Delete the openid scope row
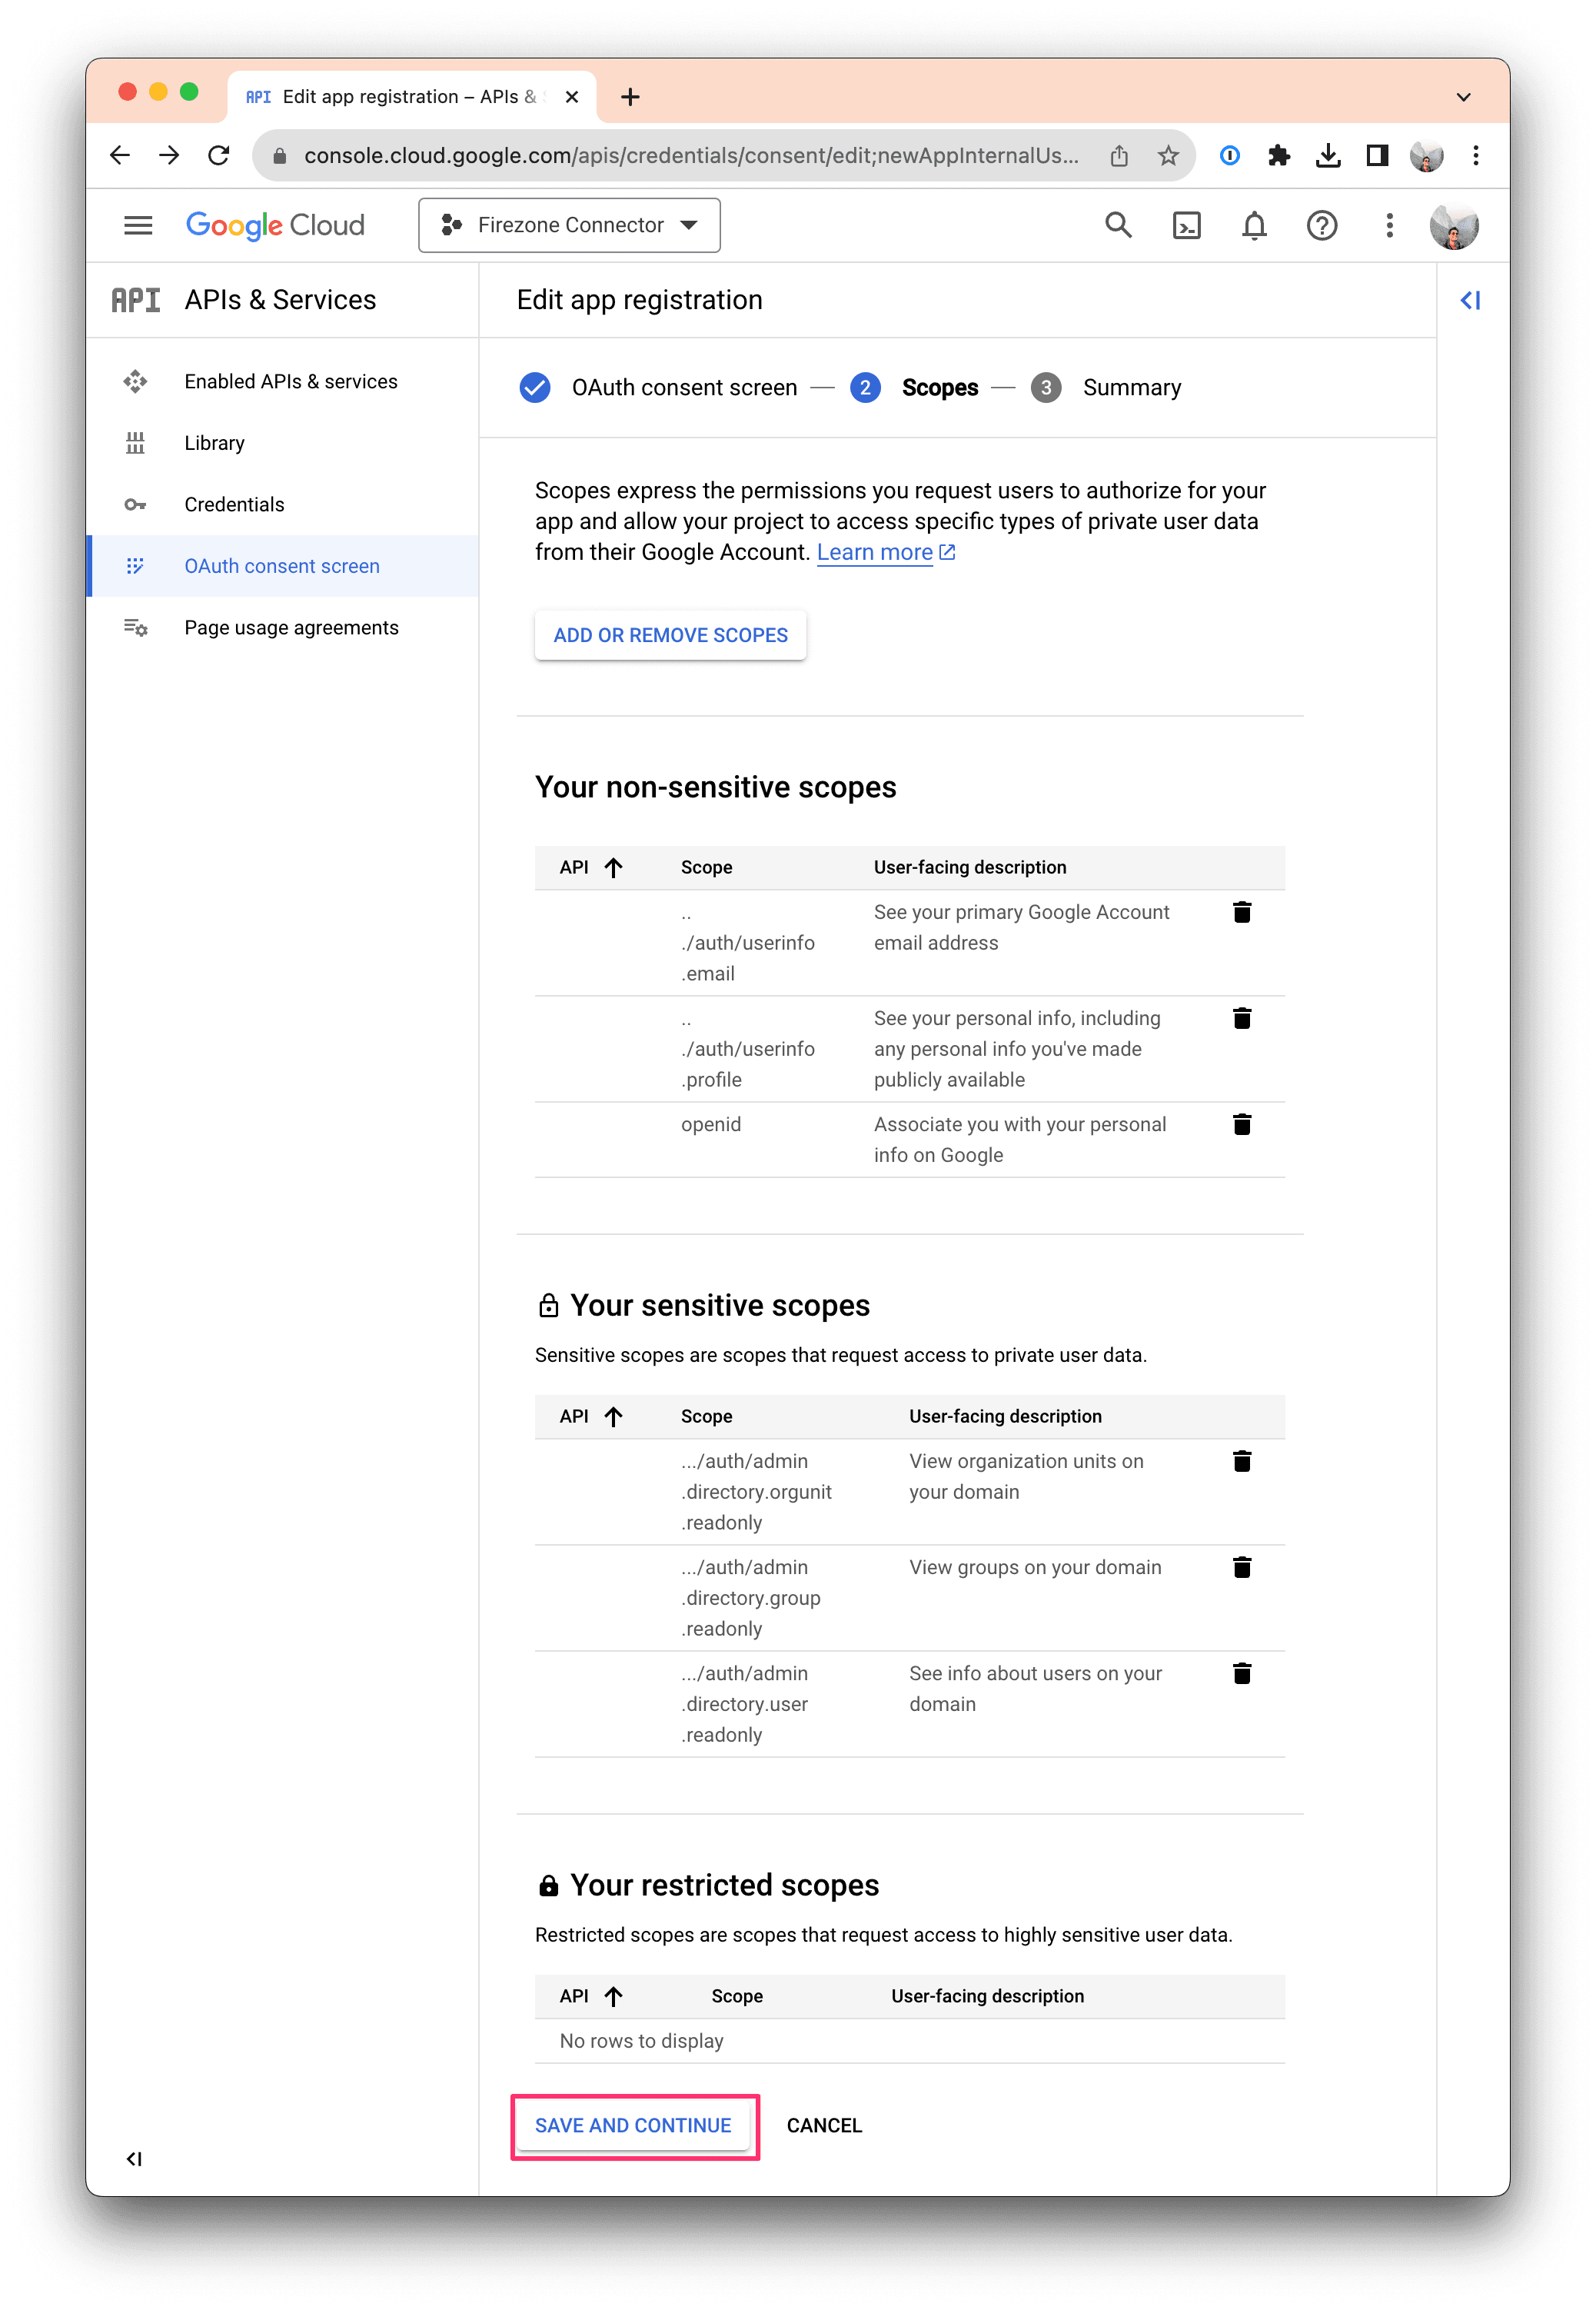 1242,1124
